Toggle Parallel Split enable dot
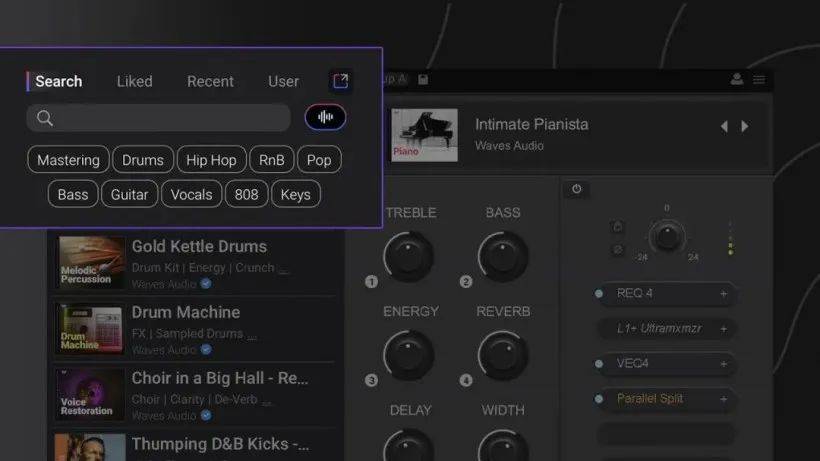The image size is (820, 461). coord(599,399)
